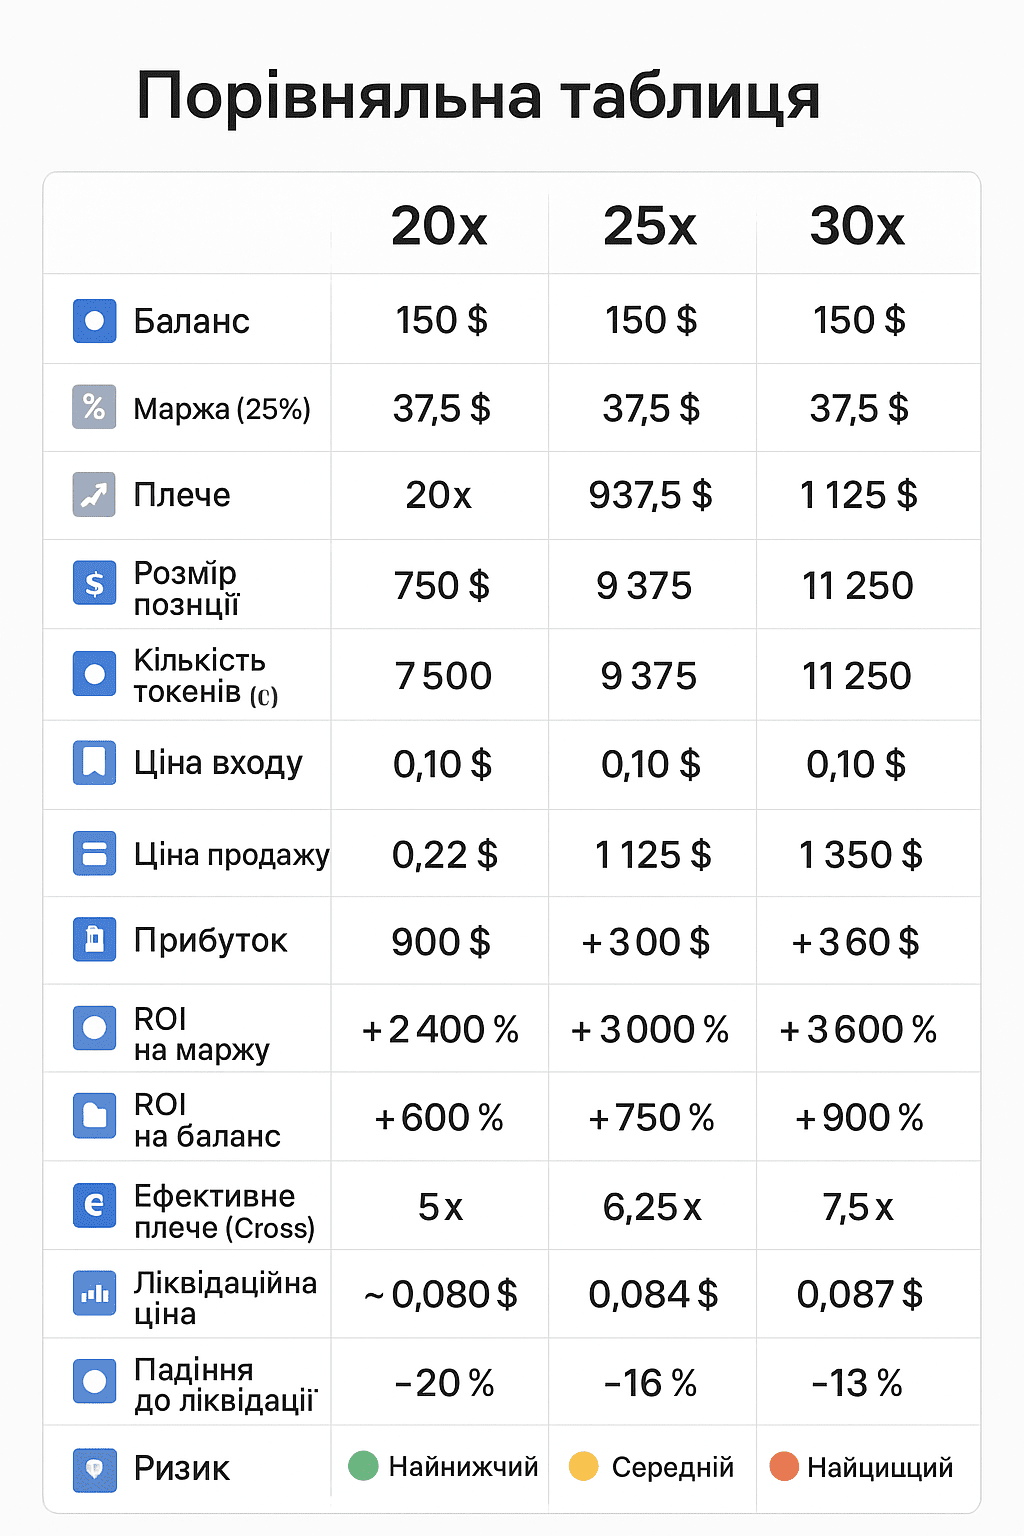The height and width of the screenshot is (1536, 1024).
Task: Click the dollar icon beside Розмір позиції
Action: coord(94,583)
